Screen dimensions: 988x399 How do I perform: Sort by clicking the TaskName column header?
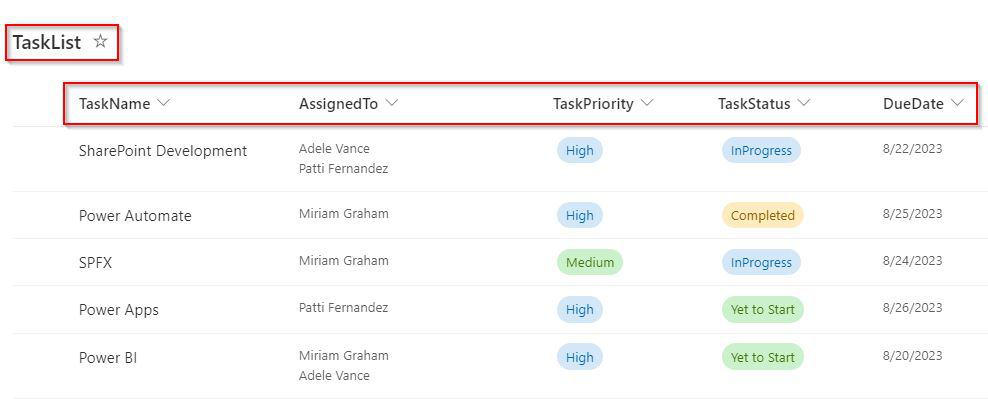pyautogui.click(x=115, y=104)
